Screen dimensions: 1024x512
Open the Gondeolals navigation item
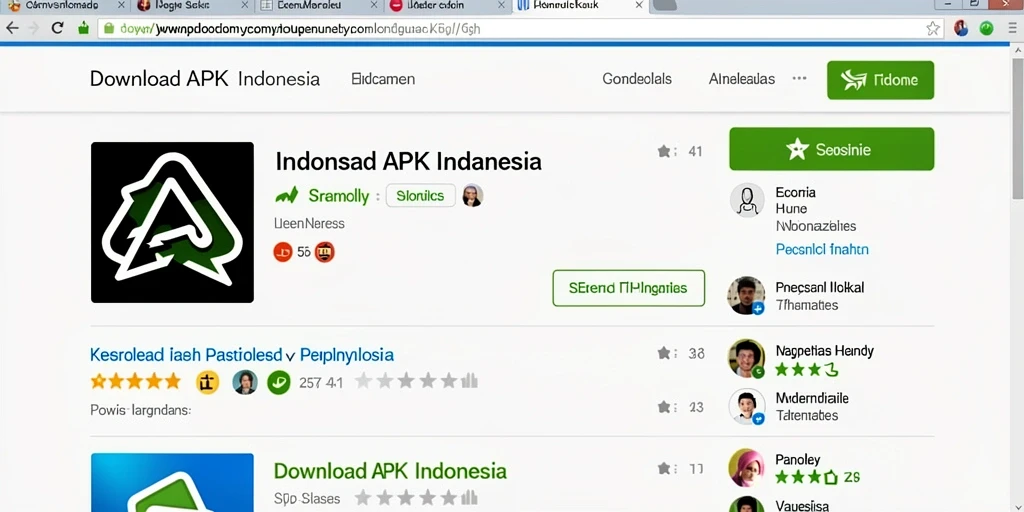pyautogui.click(x=637, y=79)
